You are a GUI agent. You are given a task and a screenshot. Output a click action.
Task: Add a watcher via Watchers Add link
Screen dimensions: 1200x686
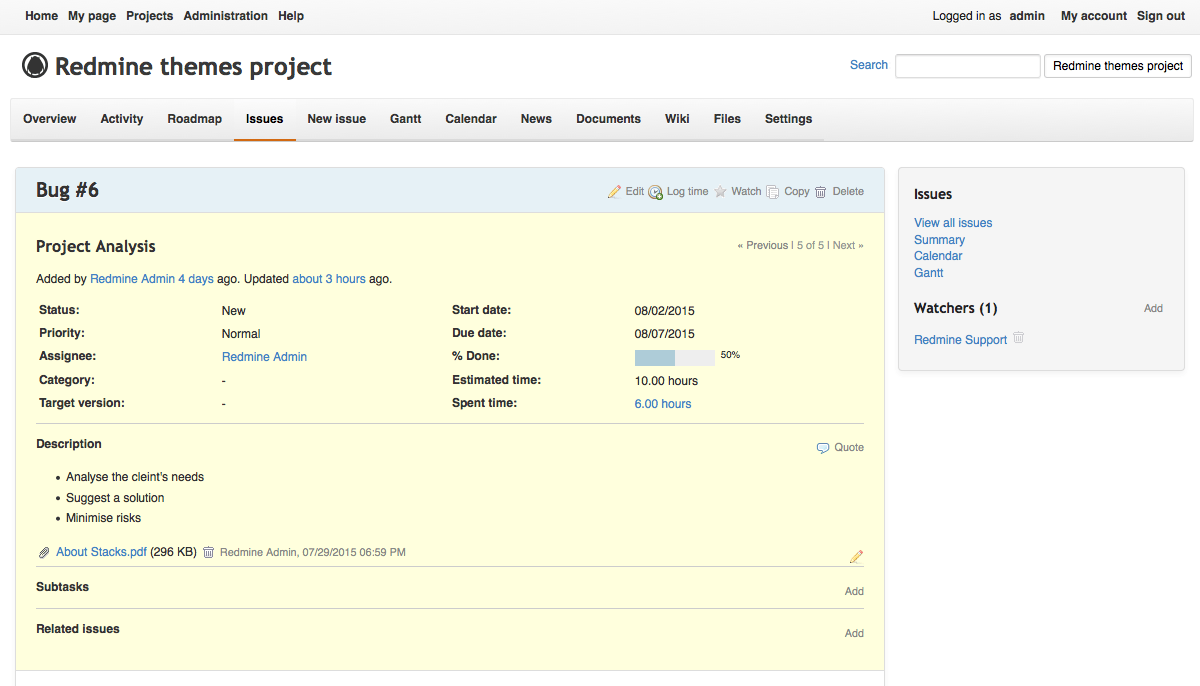(x=1153, y=308)
